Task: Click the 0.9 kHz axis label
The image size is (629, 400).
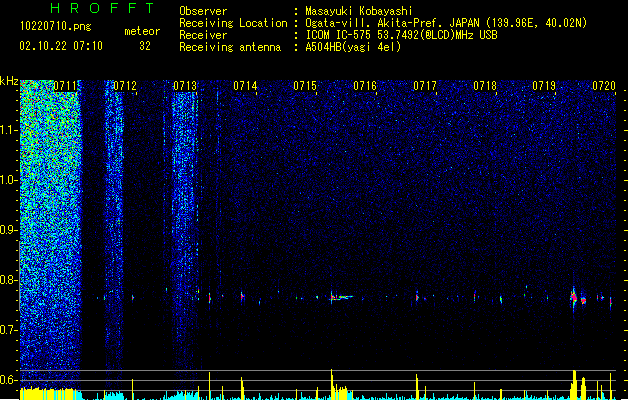Action: [x=9, y=230]
